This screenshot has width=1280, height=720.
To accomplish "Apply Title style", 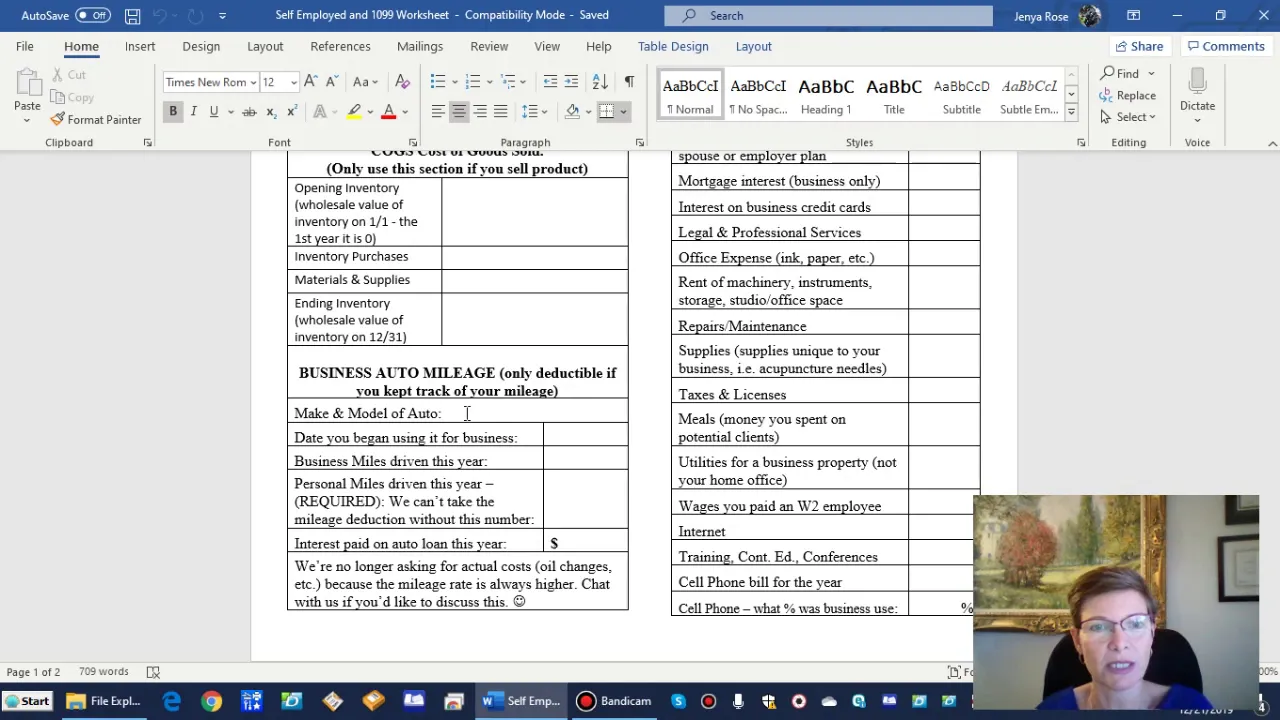I will (x=894, y=96).
